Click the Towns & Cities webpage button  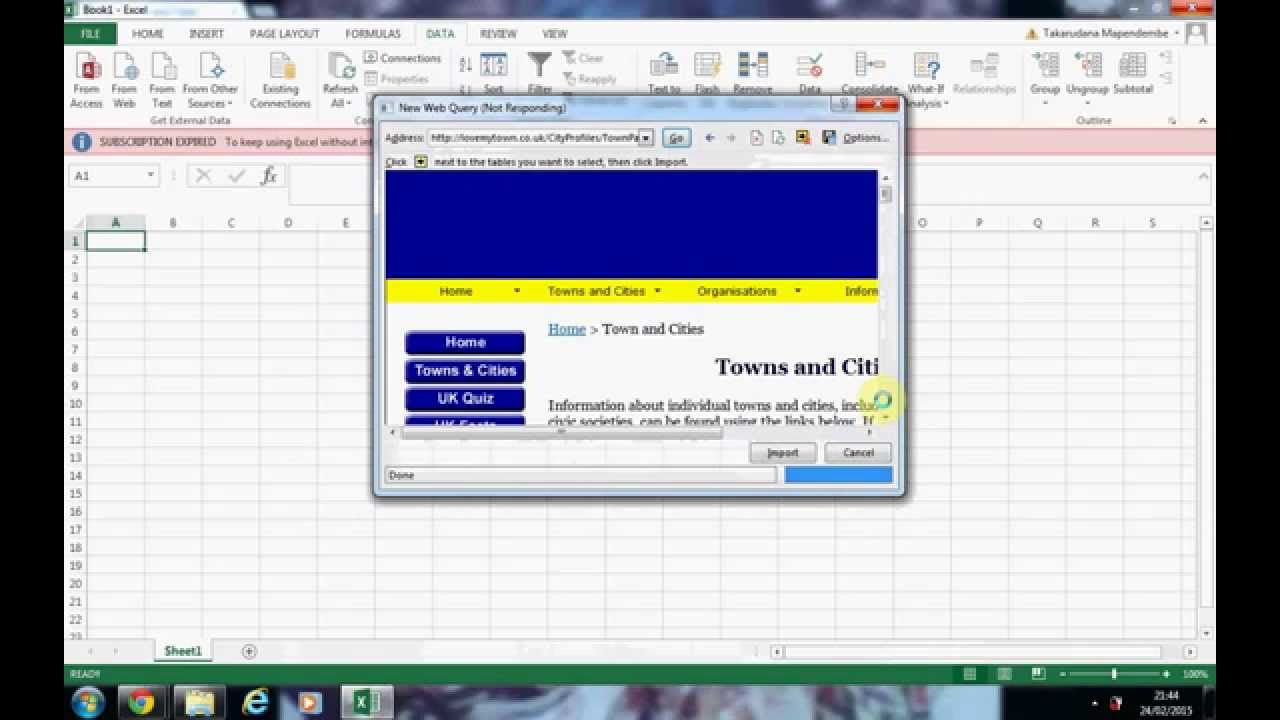click(465, 370)
